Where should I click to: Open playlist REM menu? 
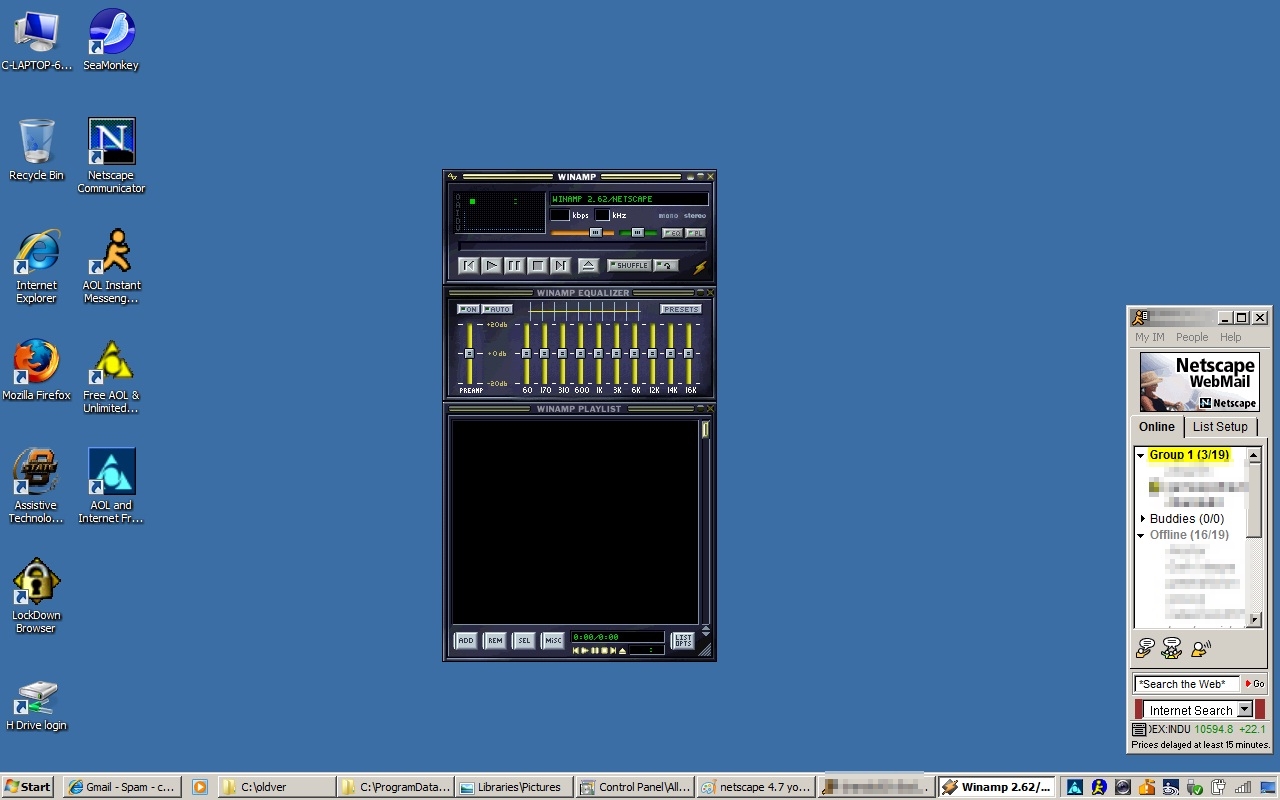pos(495,640)
